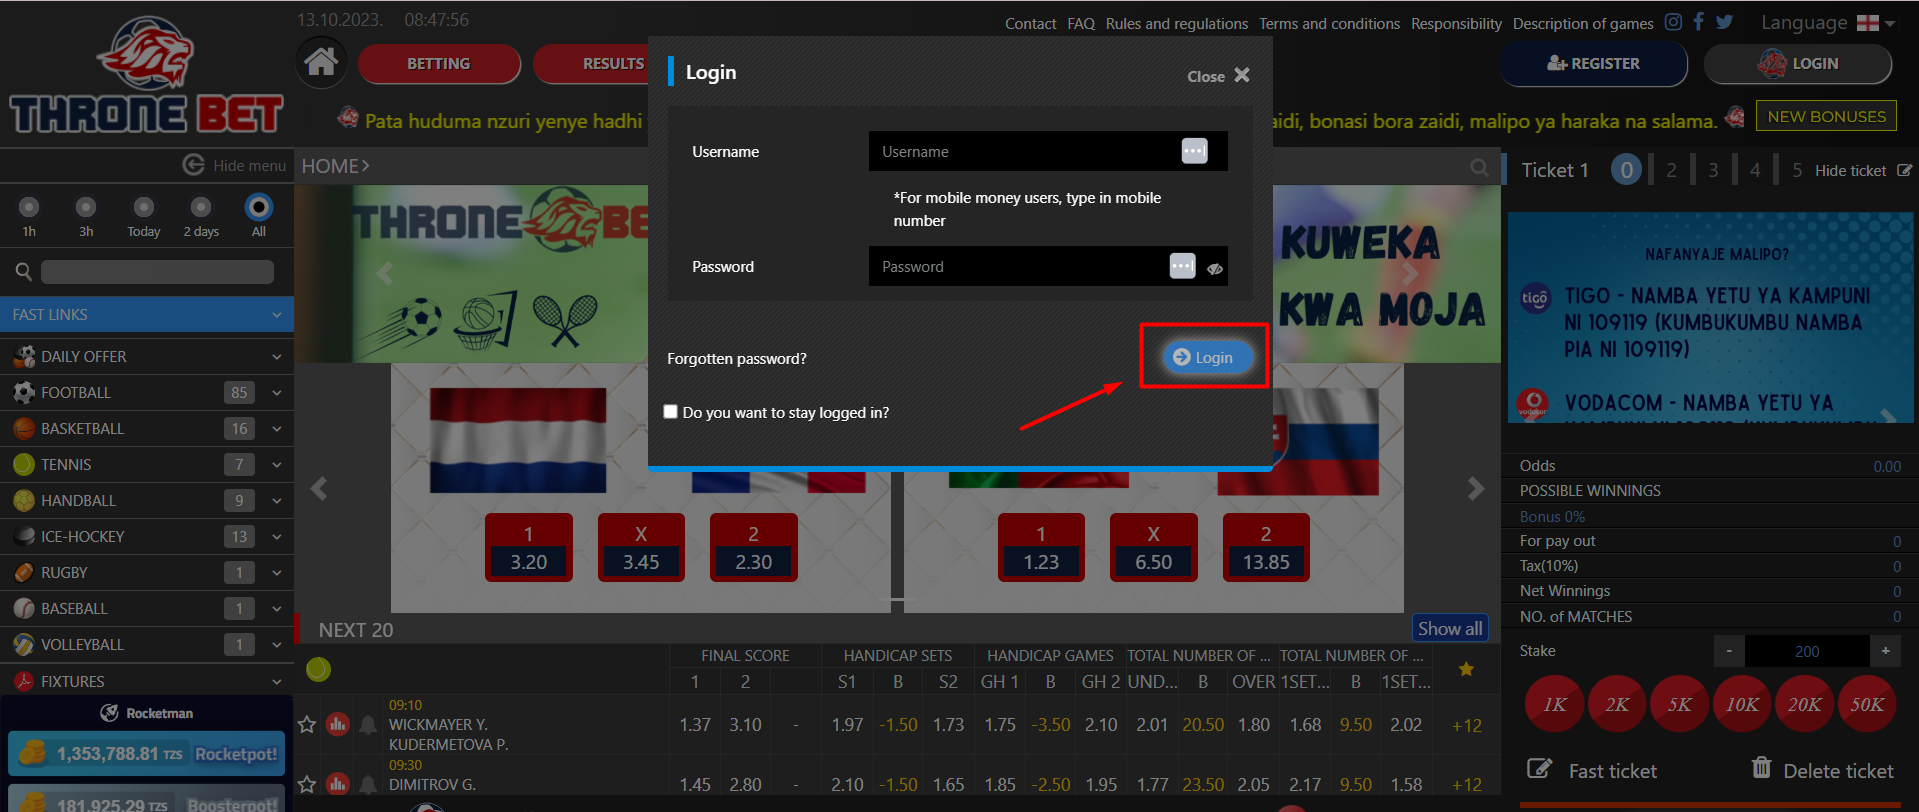Image resolution: width=1919 pixels, height=812 pixels.
Task: Favorite the Wickmayer vs Kudermetova match star
Action: click(x=307, y=724)
